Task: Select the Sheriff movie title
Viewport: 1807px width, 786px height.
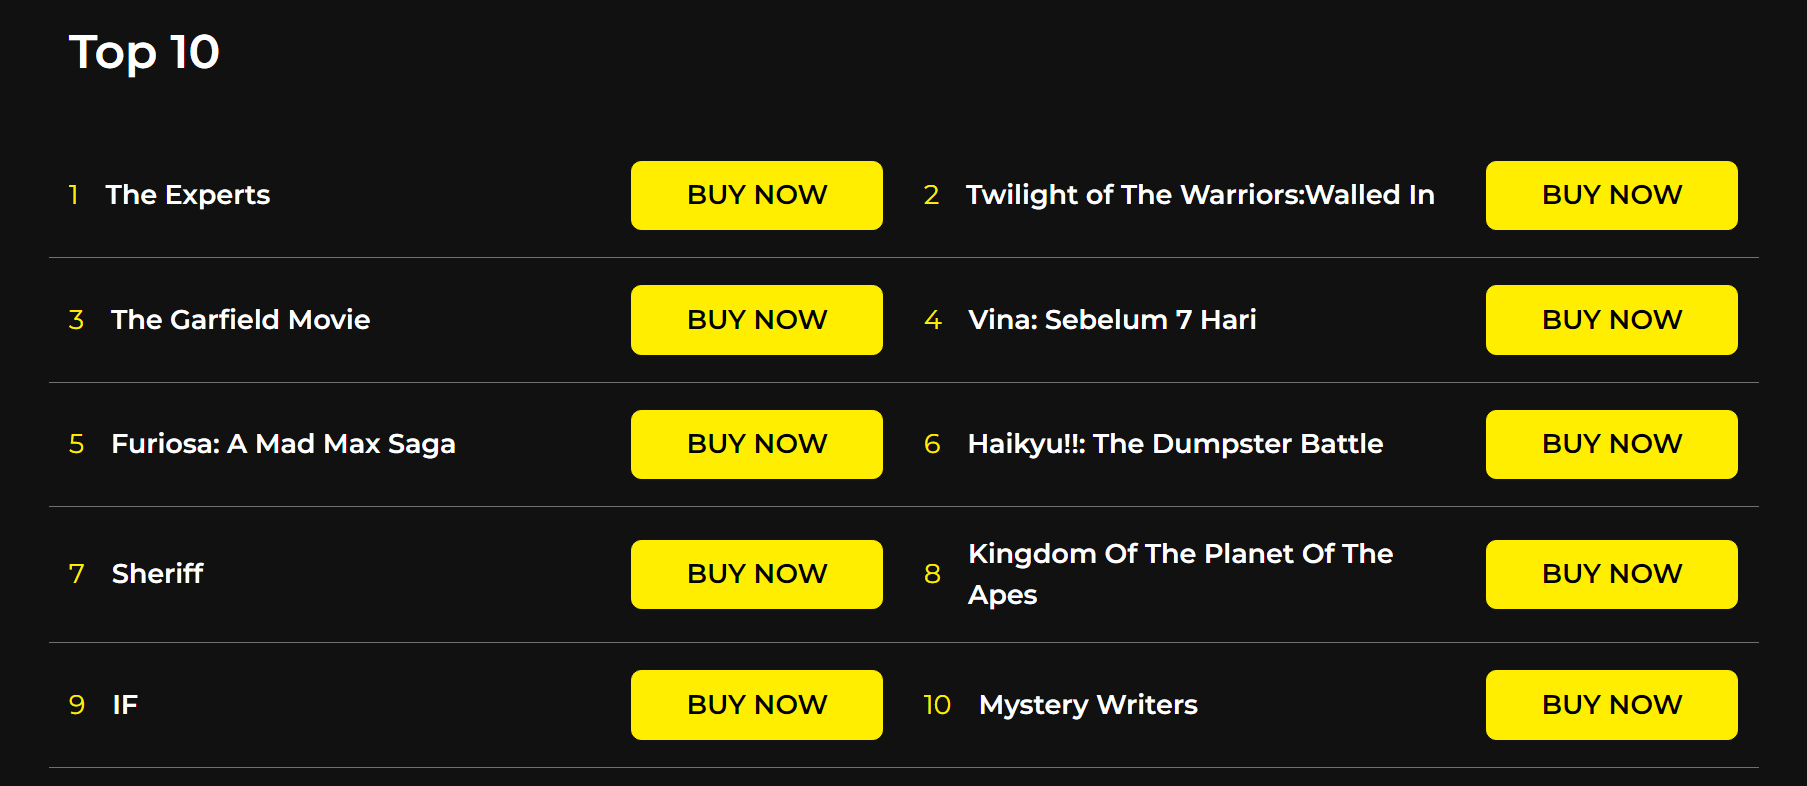Action: pyautogui.click(x=158, y=574)
